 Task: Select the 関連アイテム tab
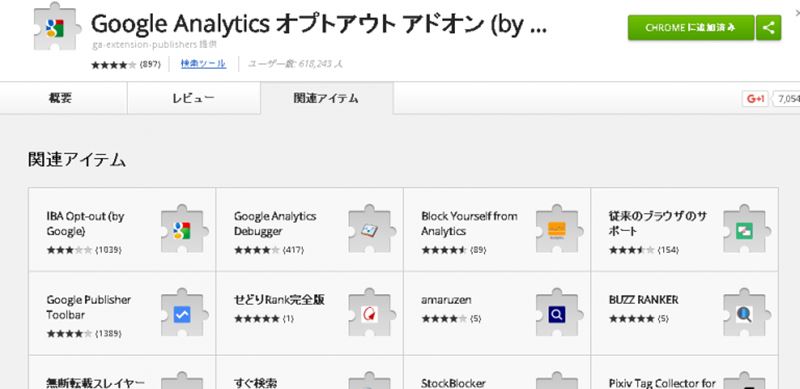[x=327, y=98]
